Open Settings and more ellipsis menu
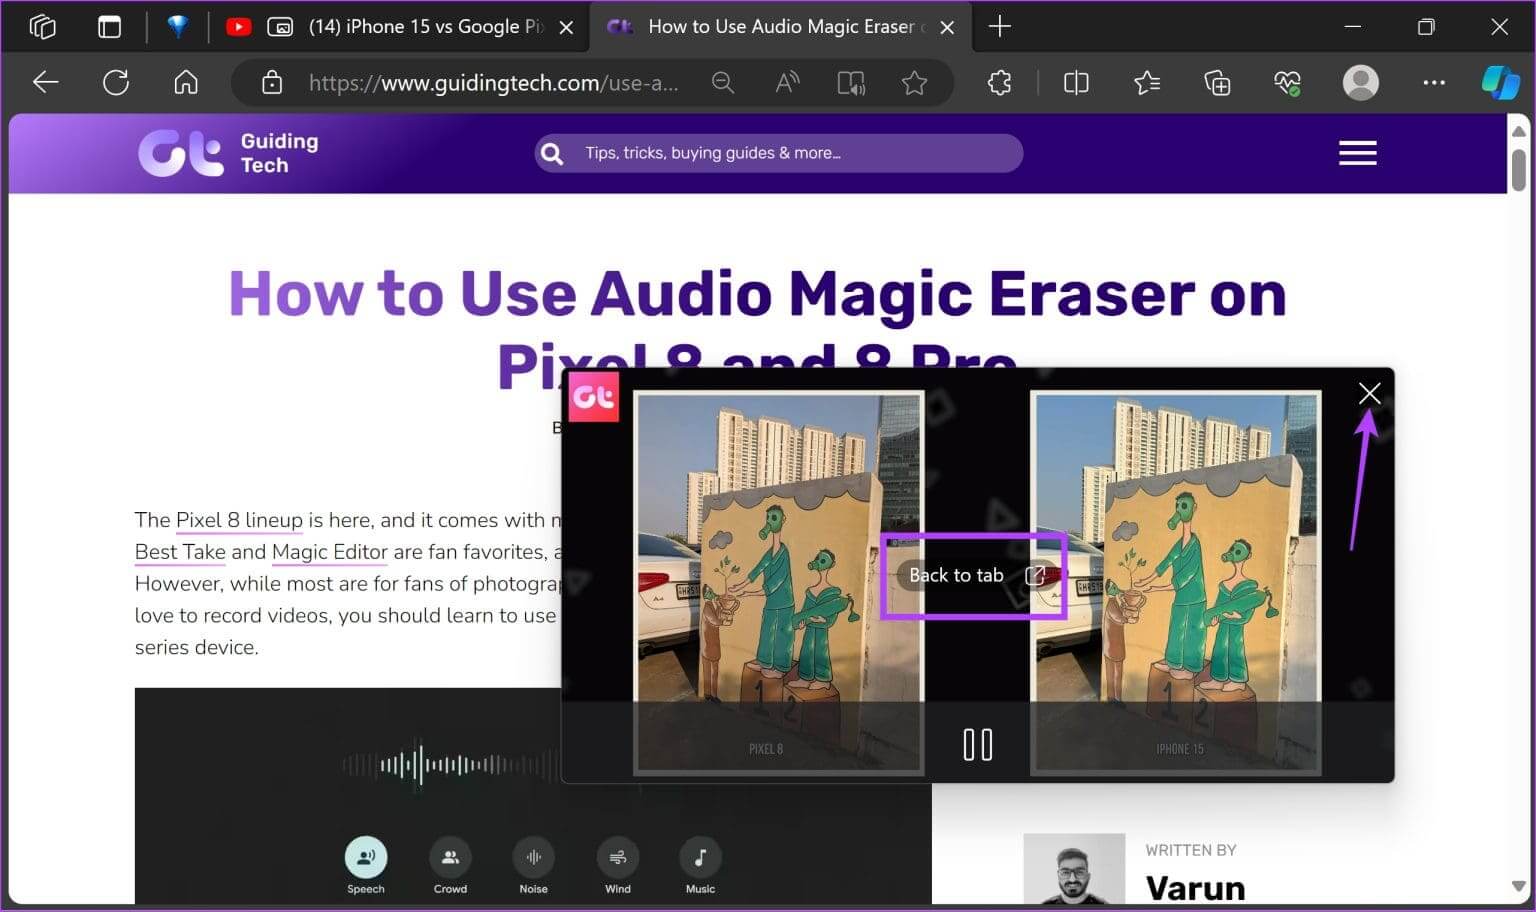 [1434, 83]
